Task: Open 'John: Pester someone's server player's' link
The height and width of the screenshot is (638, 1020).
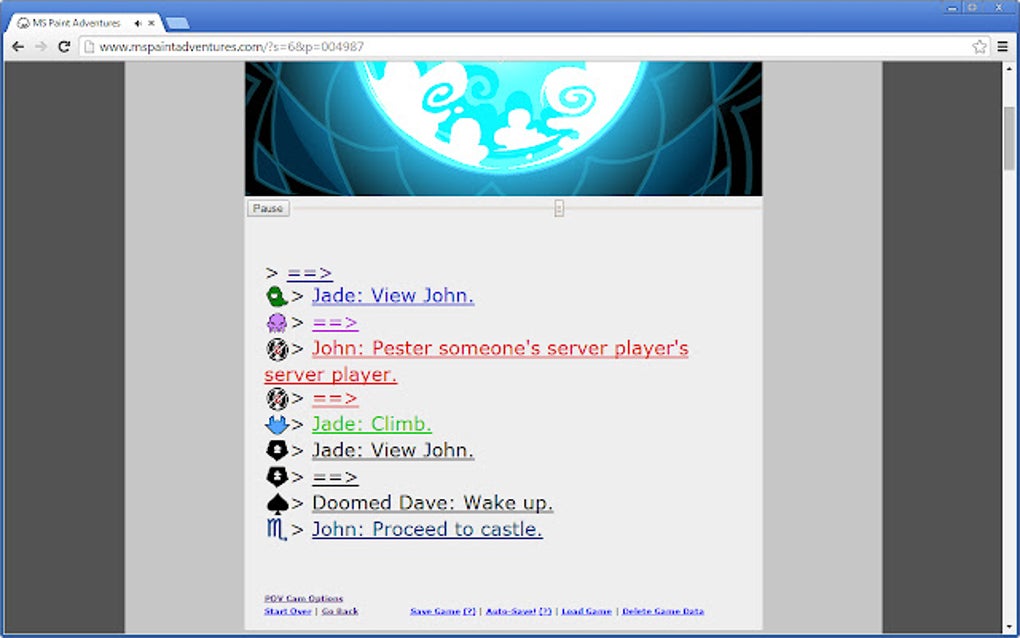Action: coord(500,349)
